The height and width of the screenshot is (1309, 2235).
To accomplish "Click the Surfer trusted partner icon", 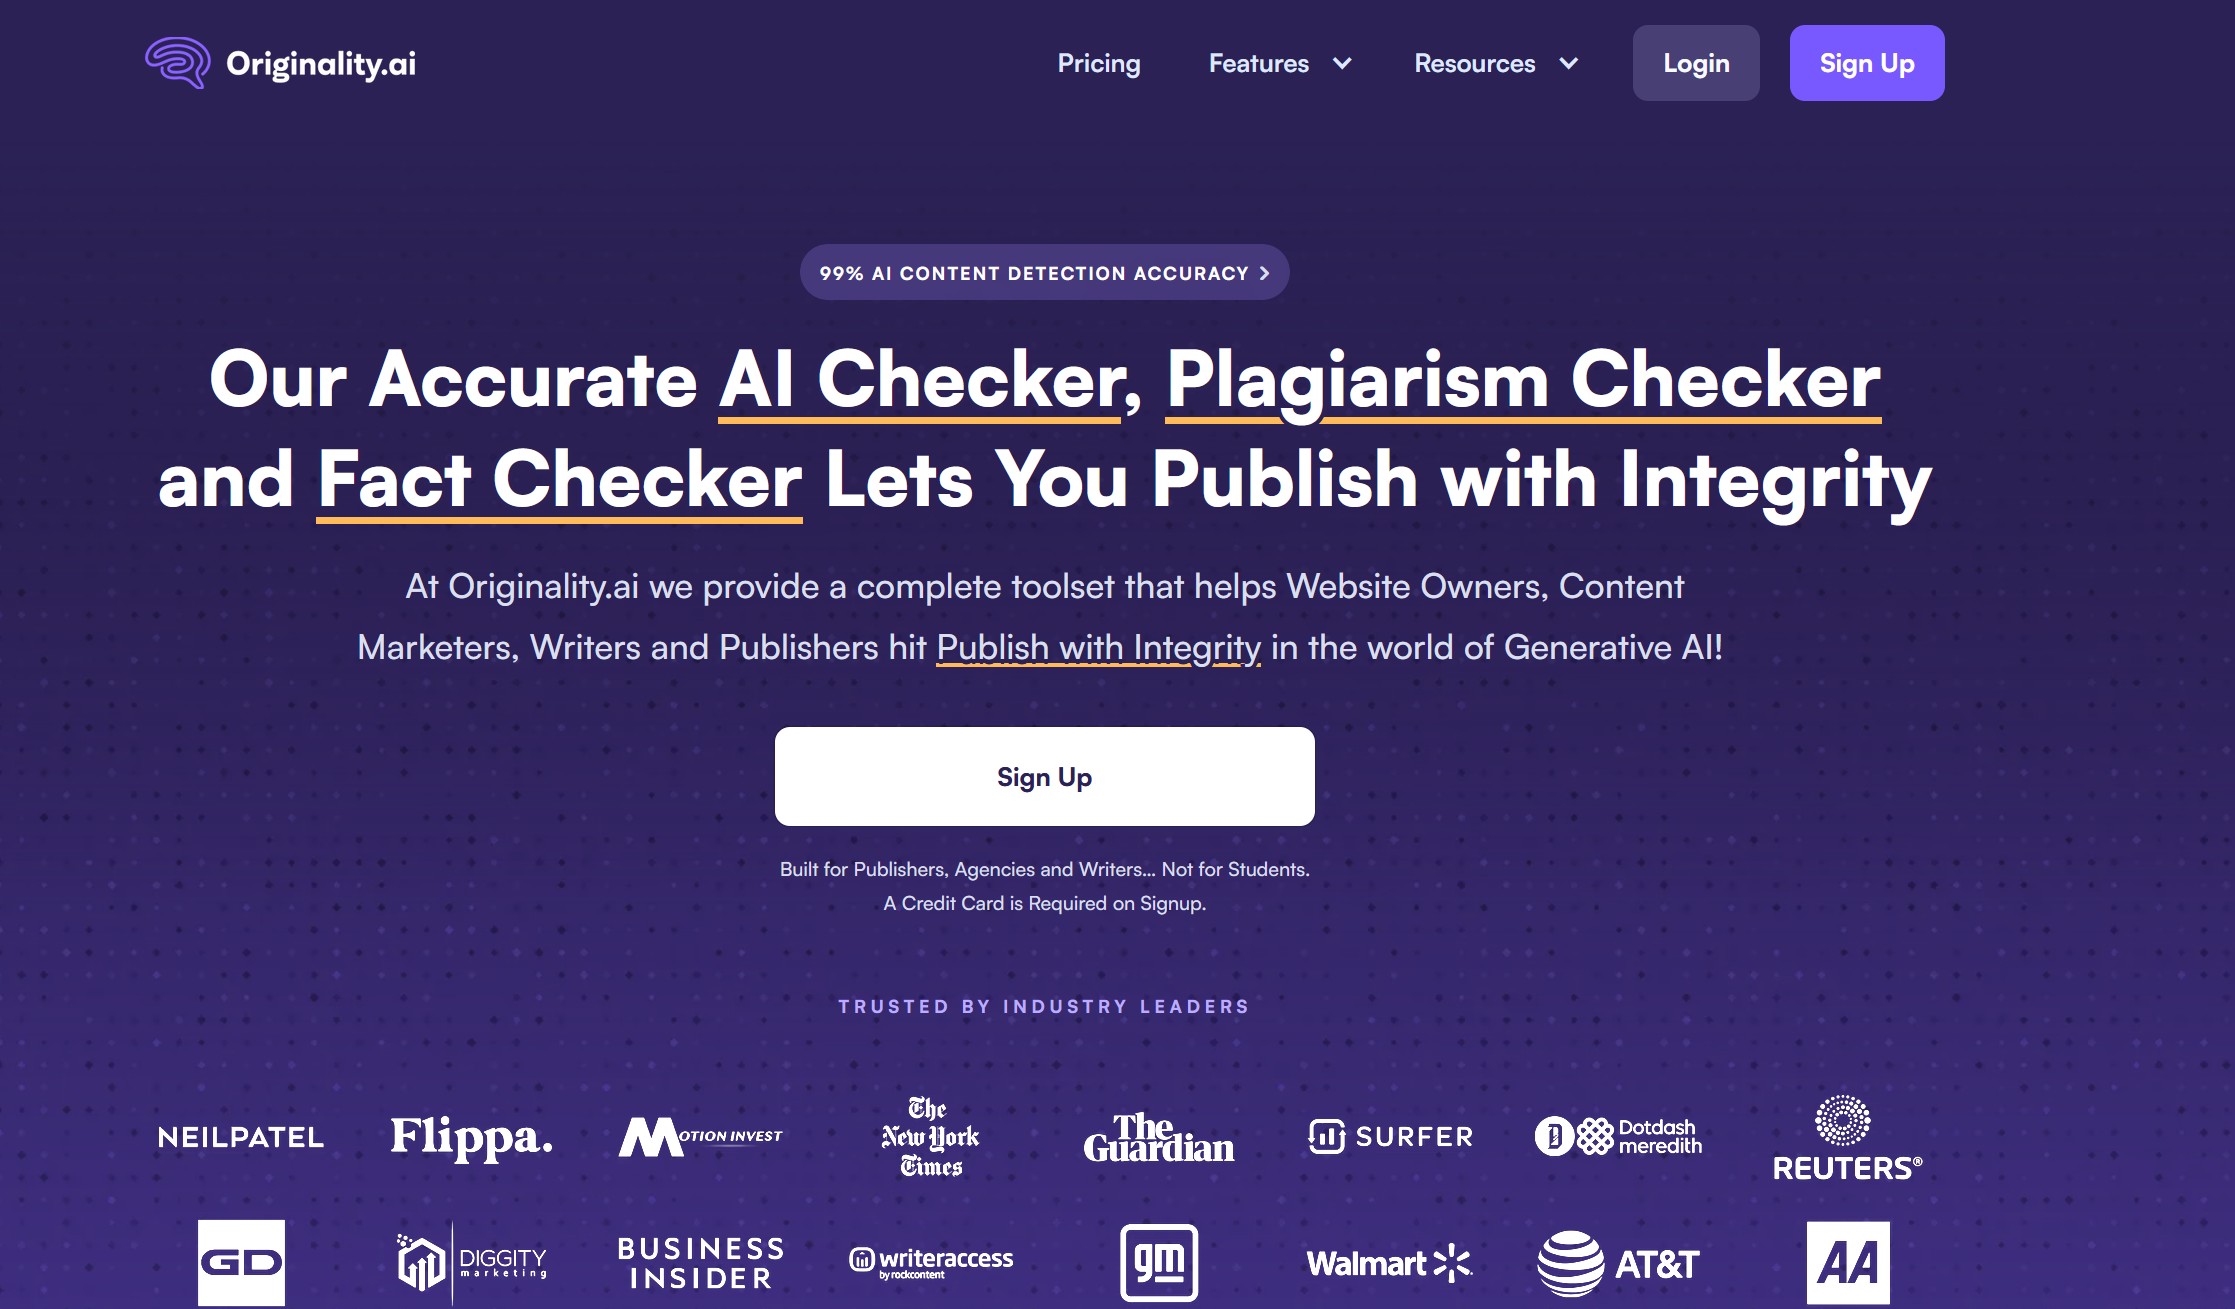I will point(1389,1136).
